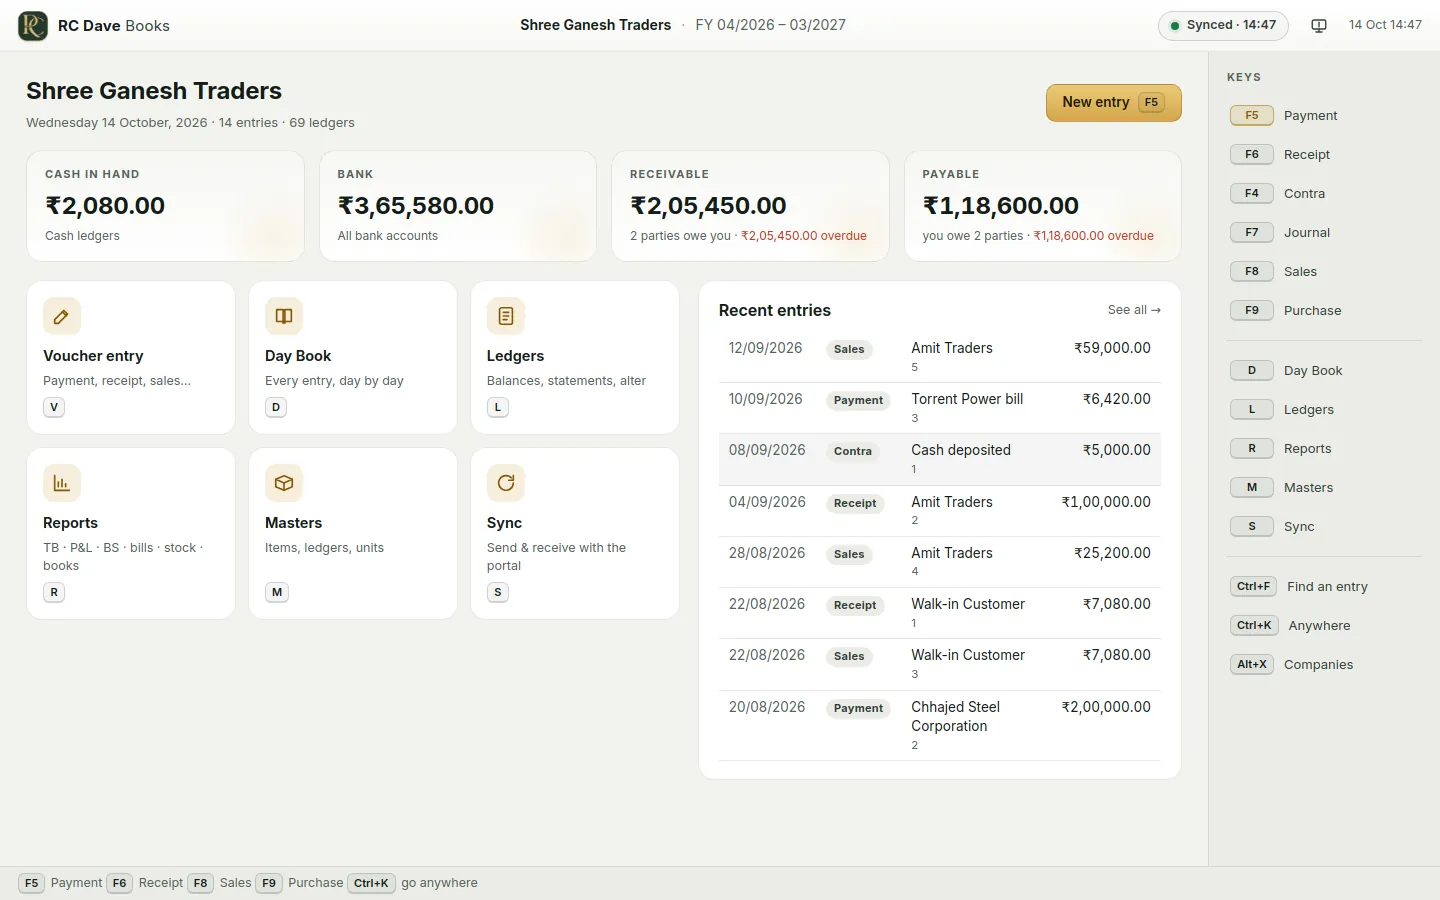Open the Cash deposited contra entry

pyautogui.click(x=940, y=460)
